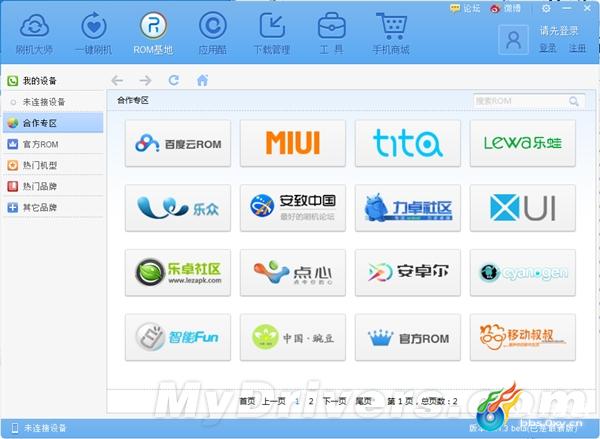
Task: Click status bar 未连接设备 phone icon
Action: pyautogui.click(x=15, y=428)
